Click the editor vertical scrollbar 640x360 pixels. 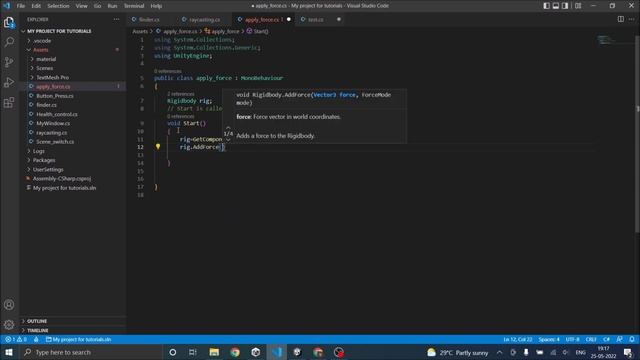[x=637, y=135]
